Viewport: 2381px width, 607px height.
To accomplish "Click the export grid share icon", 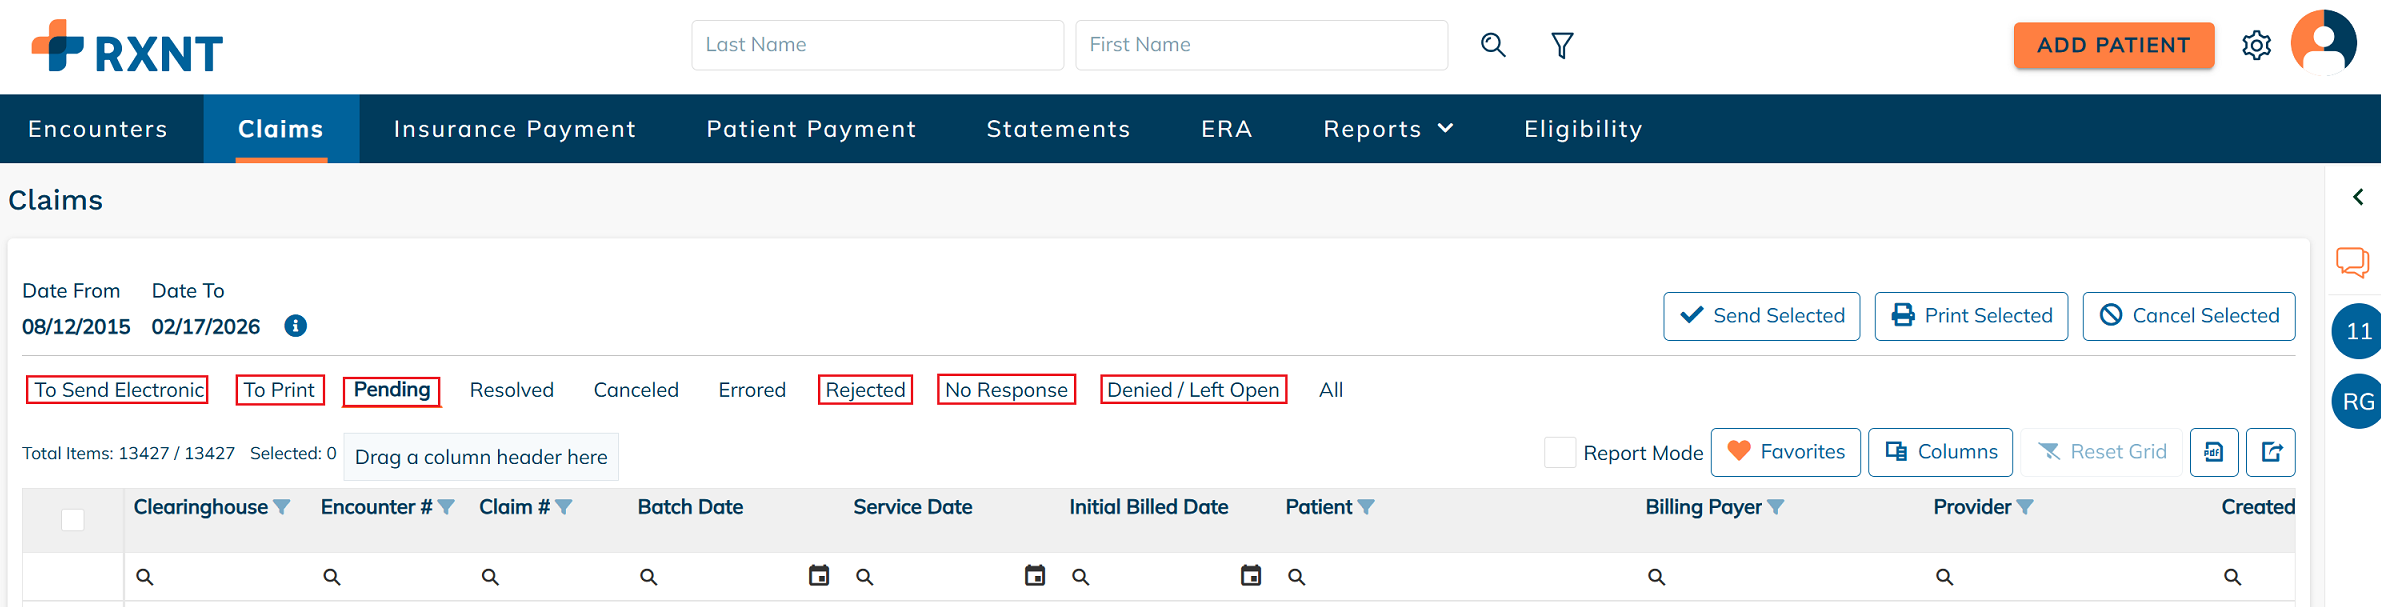I will (x=2271, y=452).
